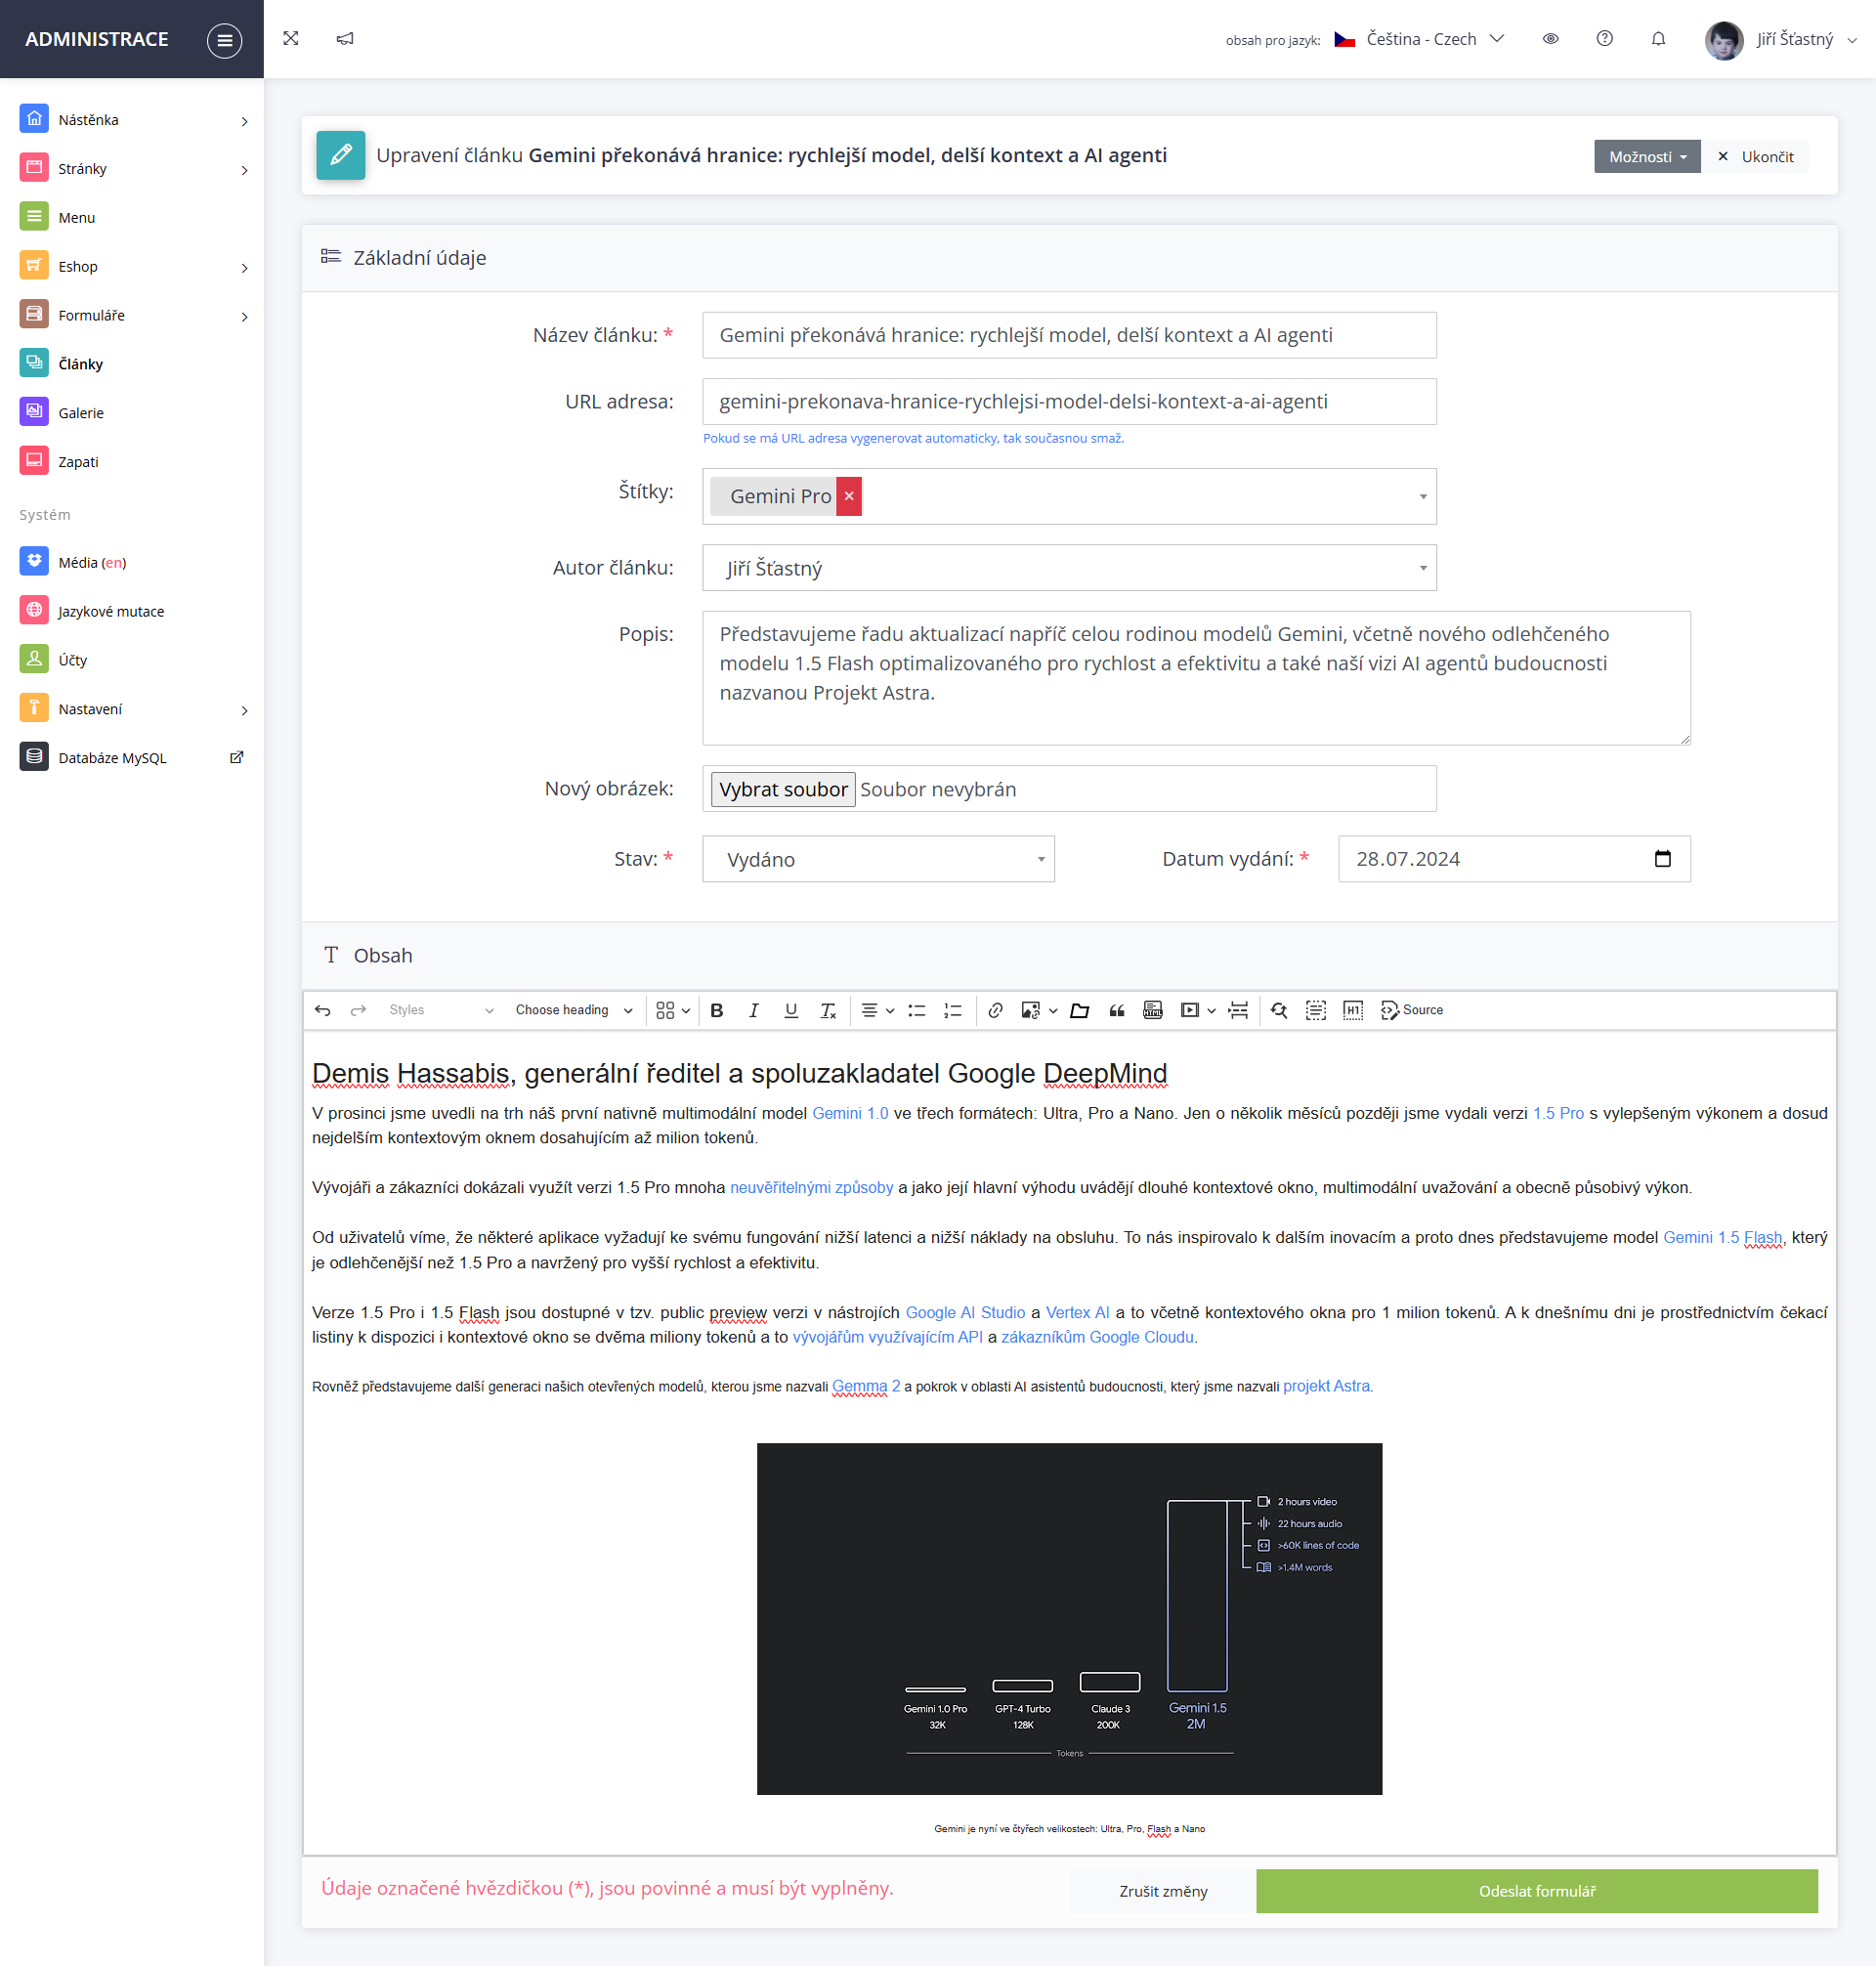Click the editor redo arrow
1876x1966 pixels.
(358, 1010)
